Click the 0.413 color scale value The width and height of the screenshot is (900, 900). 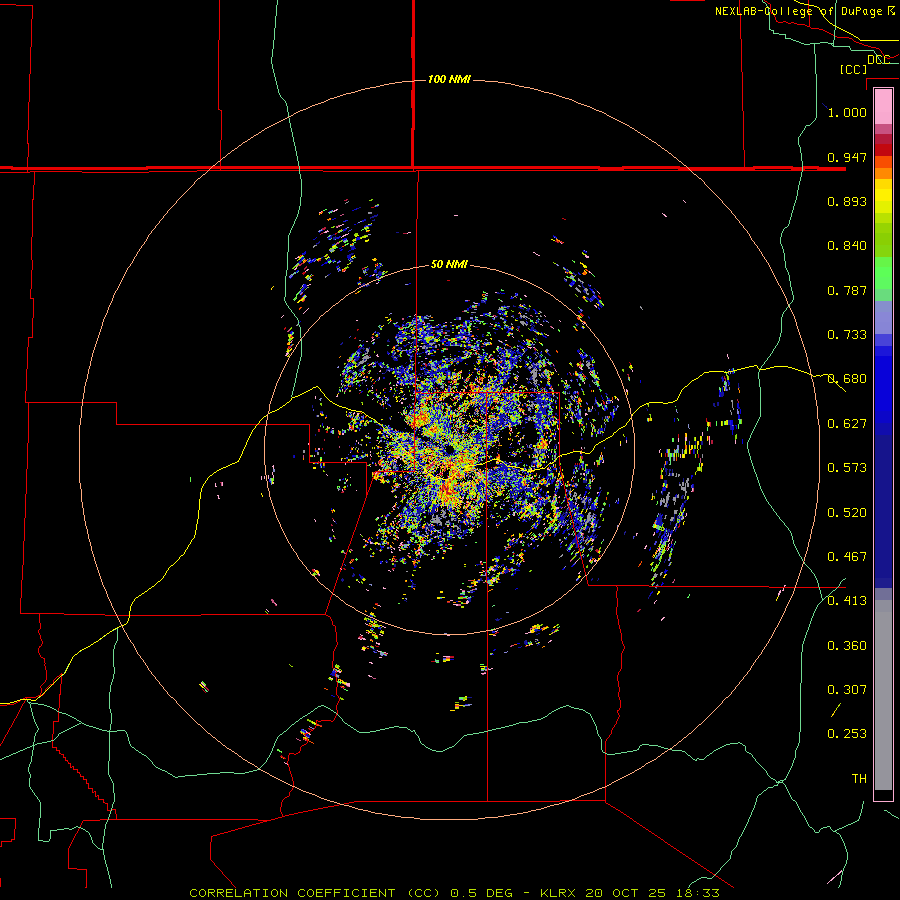tap(847, 601)
